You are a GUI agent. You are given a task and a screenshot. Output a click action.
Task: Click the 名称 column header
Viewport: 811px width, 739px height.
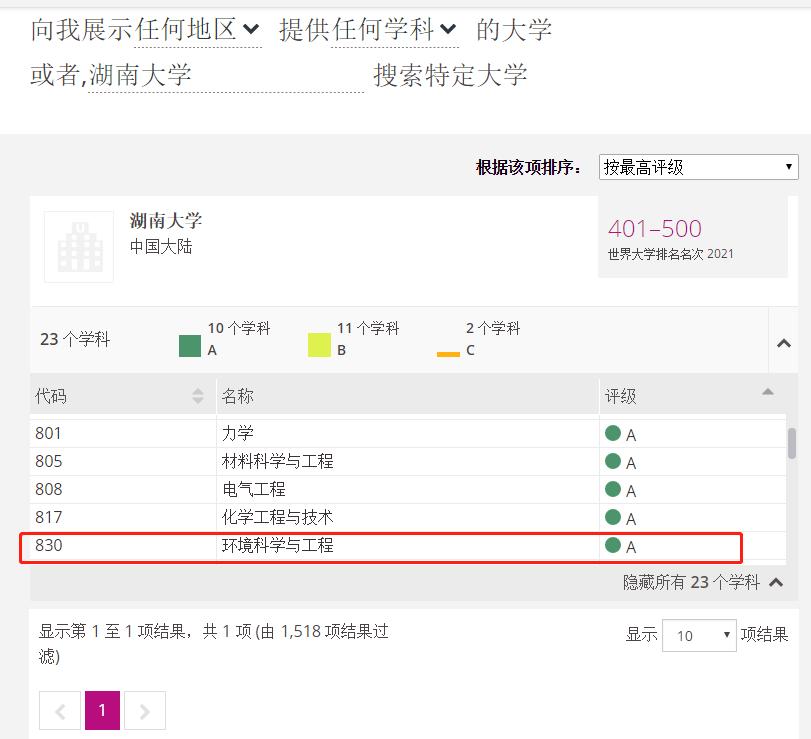(408, 396)
